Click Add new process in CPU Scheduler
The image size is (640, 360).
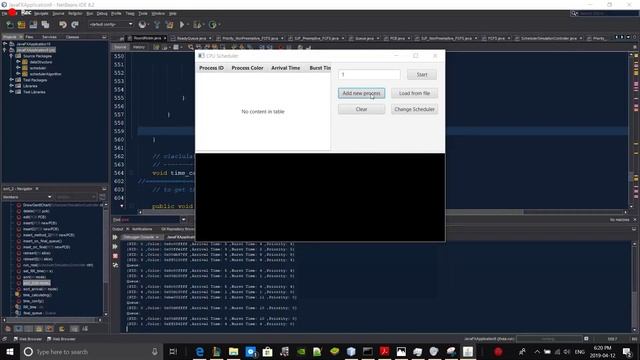click(x=361, y=93)
